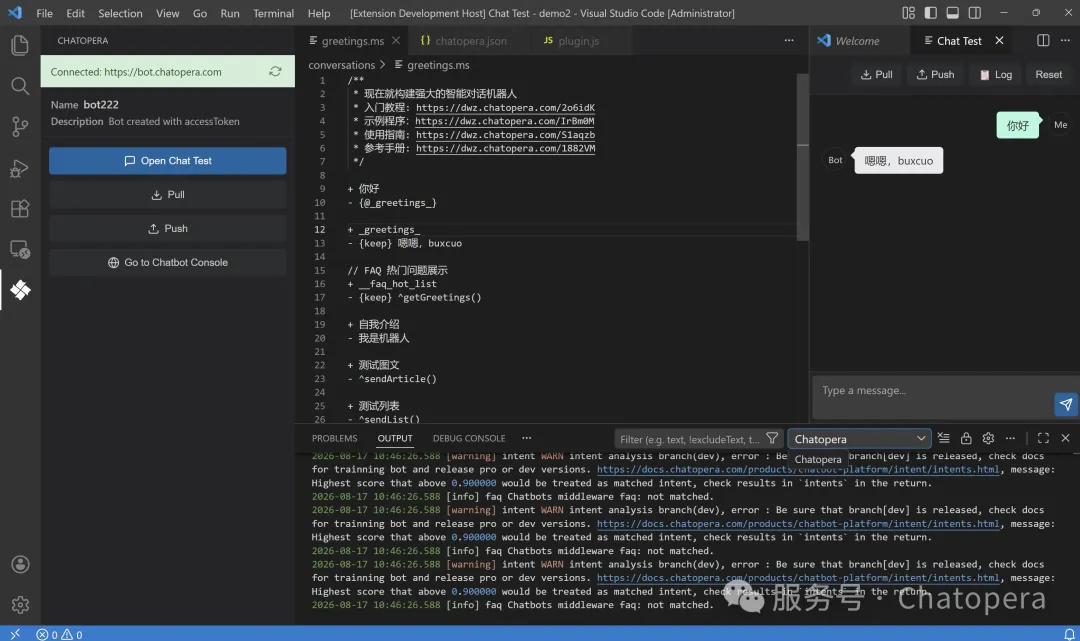The width and height of the screenshot is (1080, 641).
Task: Open the Chatopera output channel dropdown
Action: [x=860, y=439]
